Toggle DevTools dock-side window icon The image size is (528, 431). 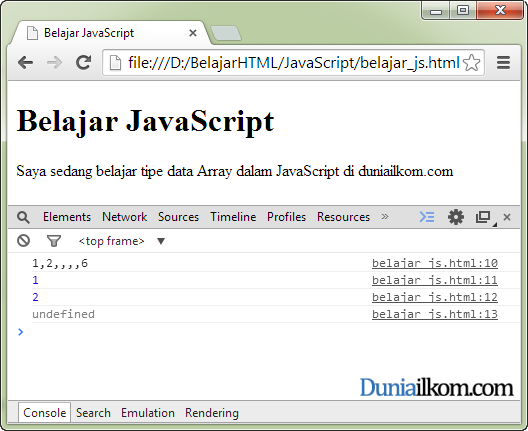[484, 217]
